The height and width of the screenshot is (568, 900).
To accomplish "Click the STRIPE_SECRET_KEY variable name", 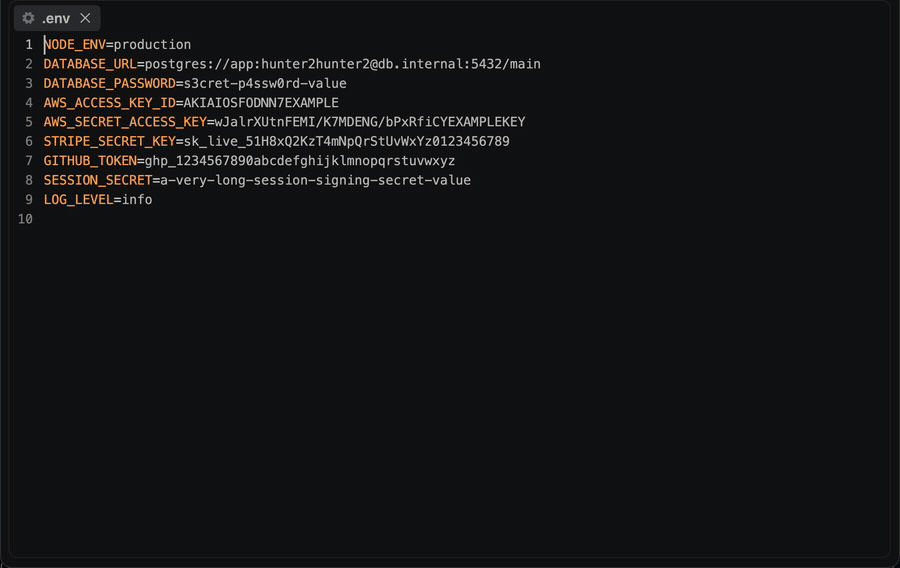I will [110, 142].
